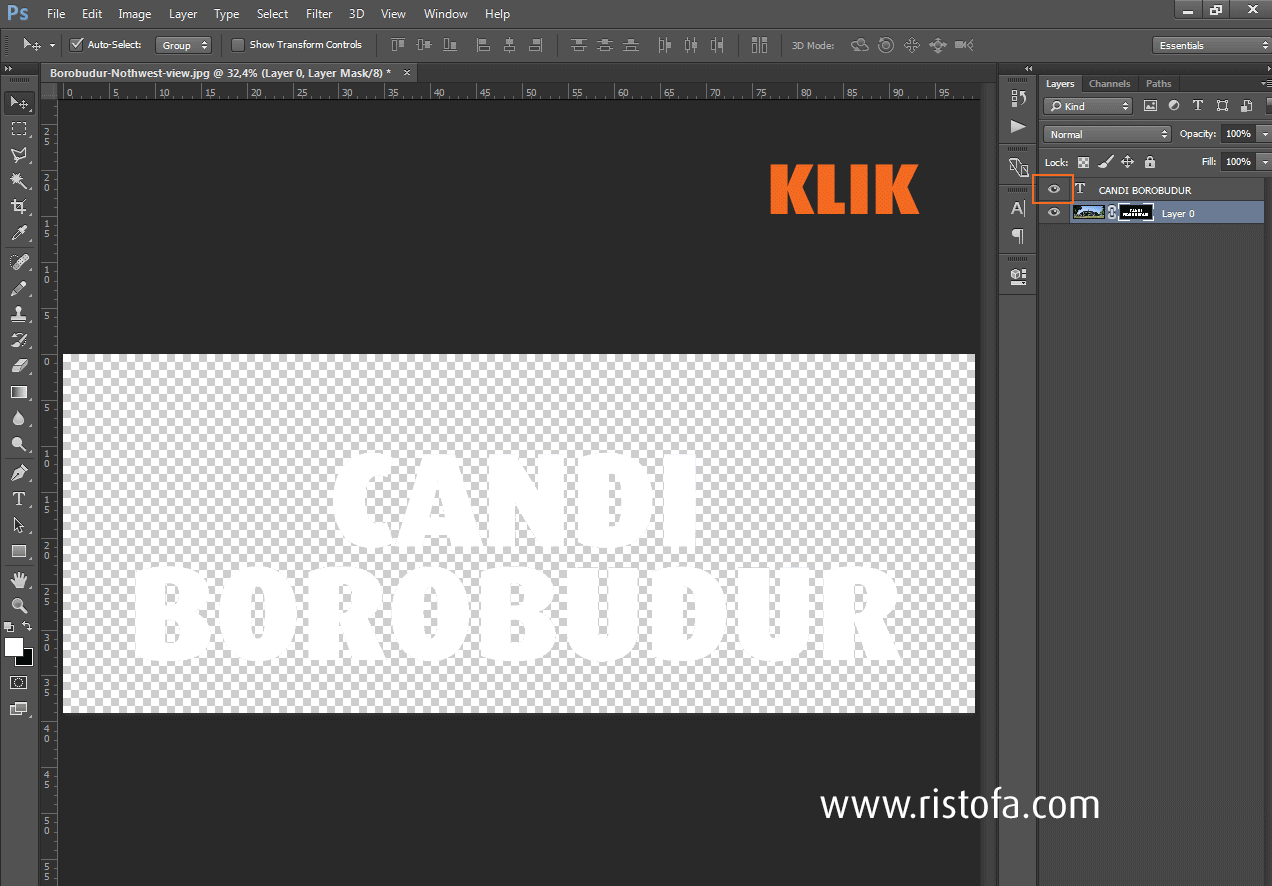Select the Hand tool

click(18, 578)
